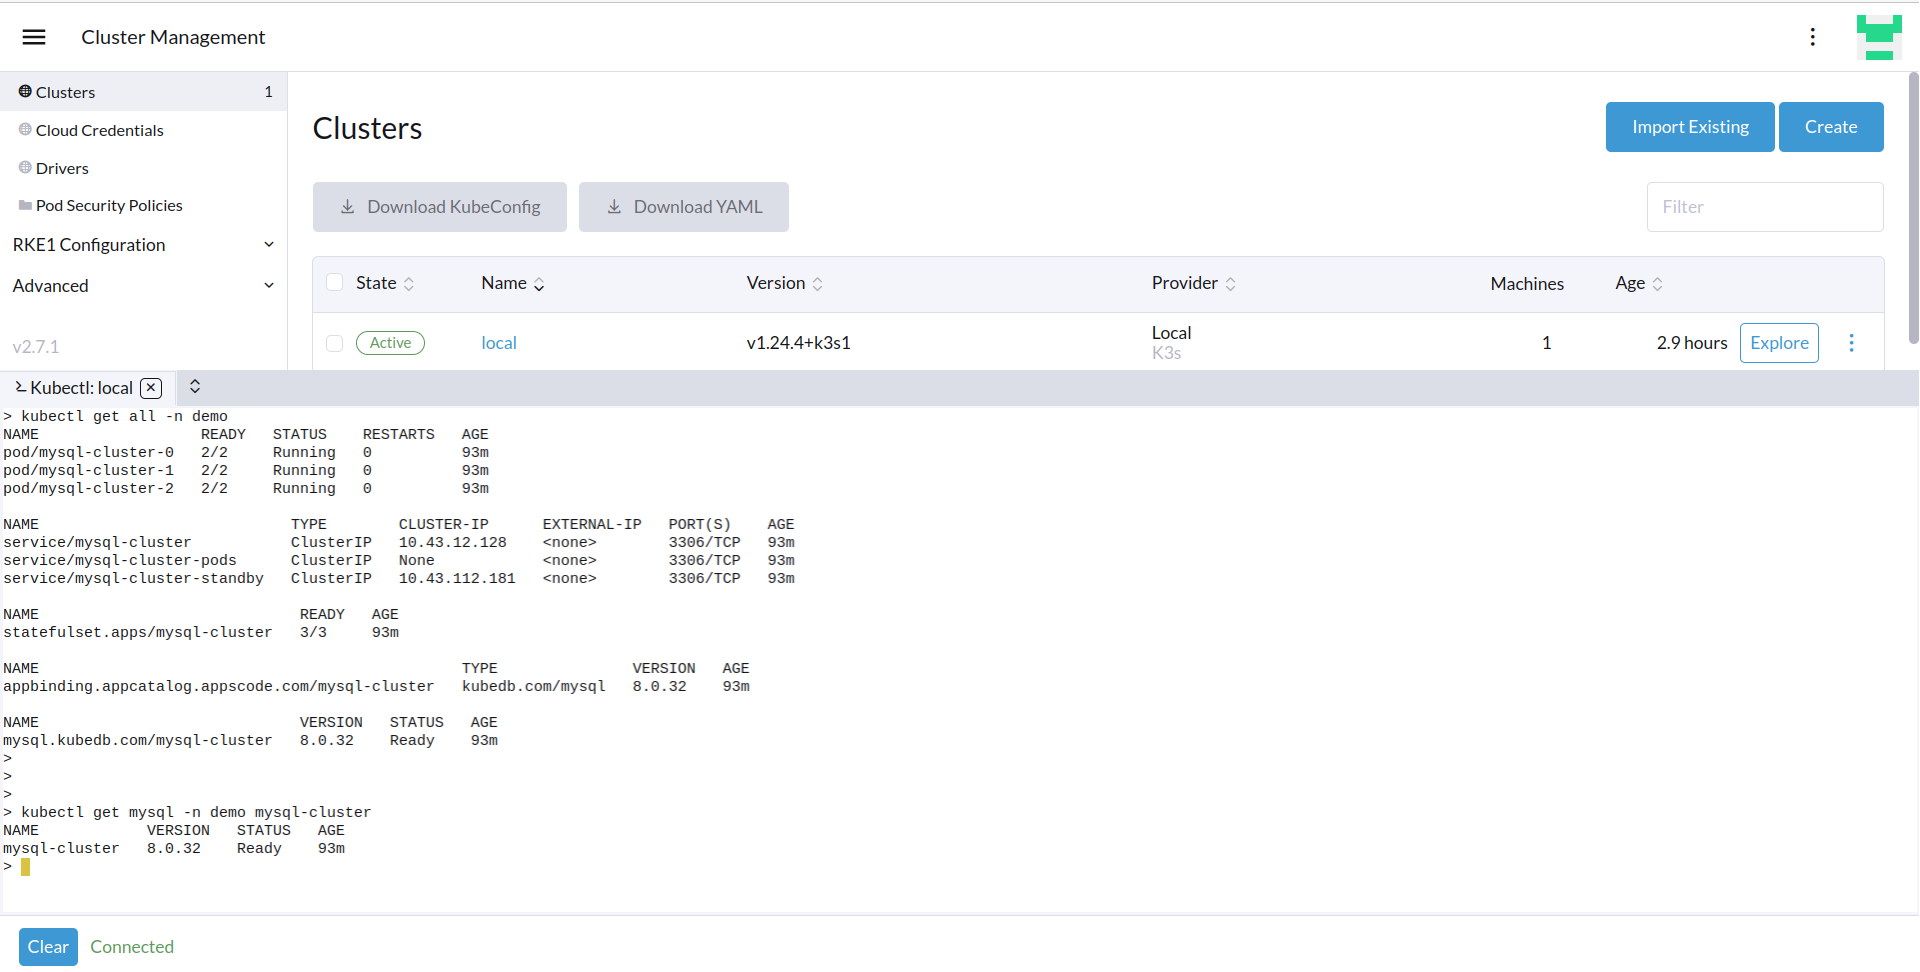Open Cloud Credentials in the sidebar

99,130
